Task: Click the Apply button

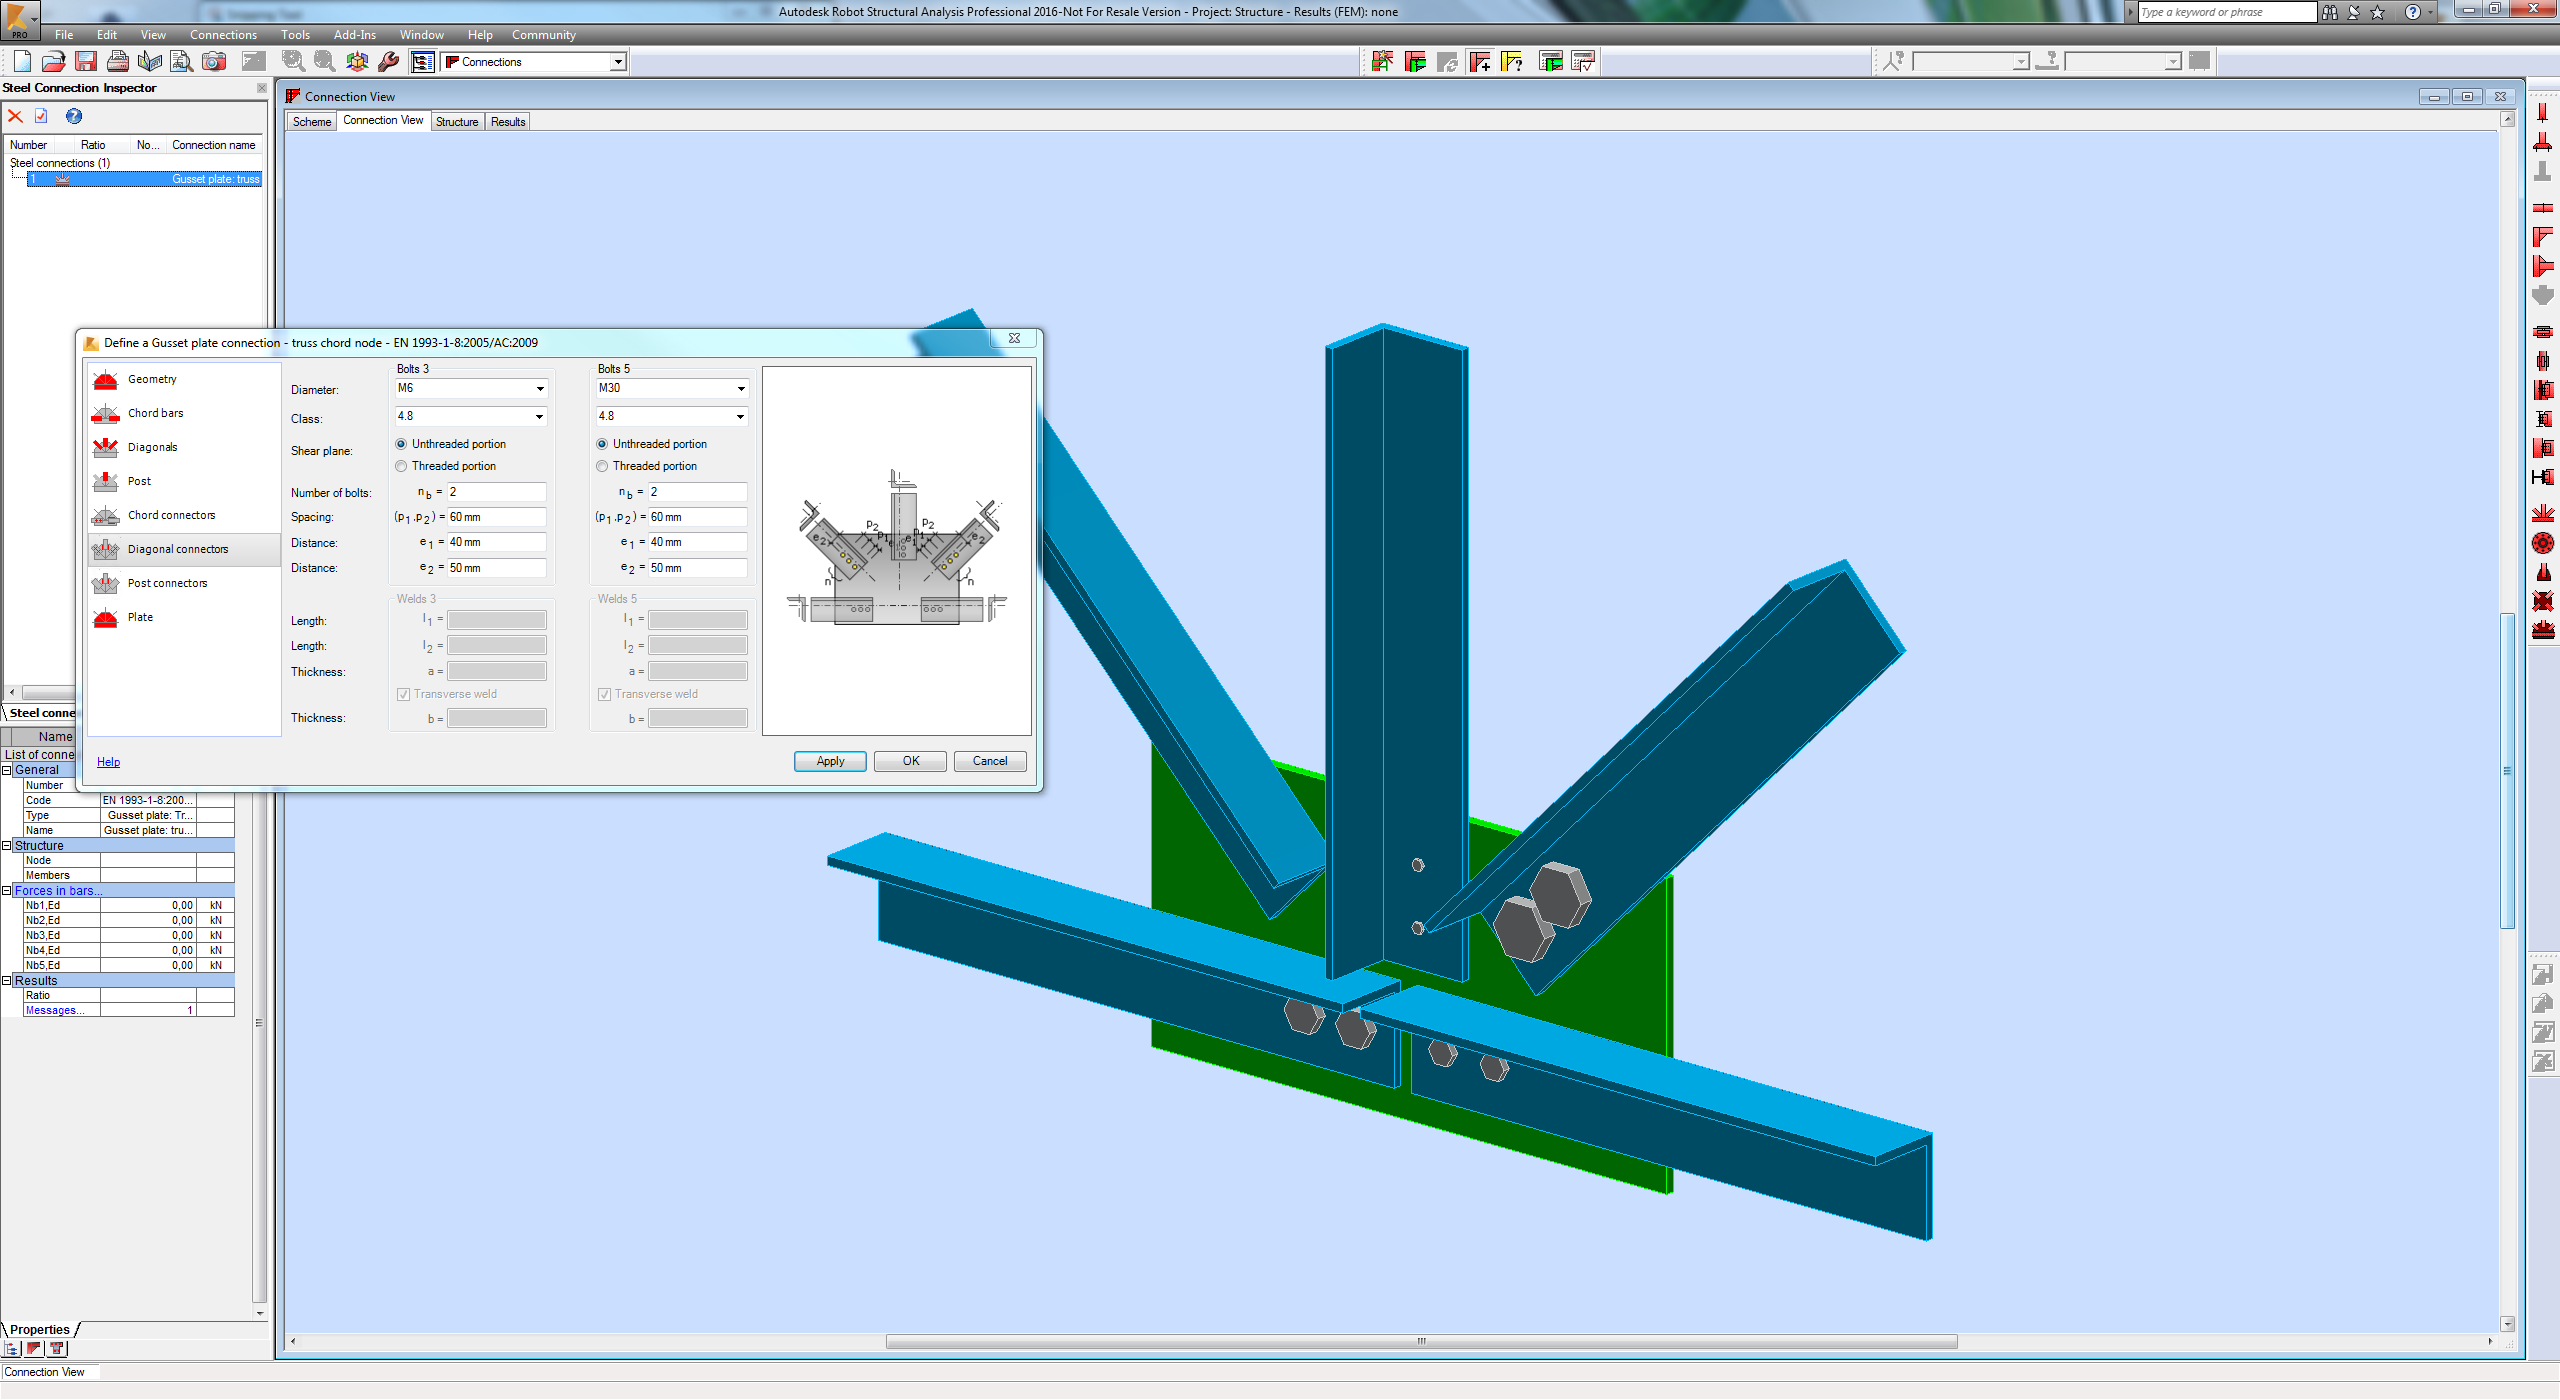Action: click(x=830, y=761)
